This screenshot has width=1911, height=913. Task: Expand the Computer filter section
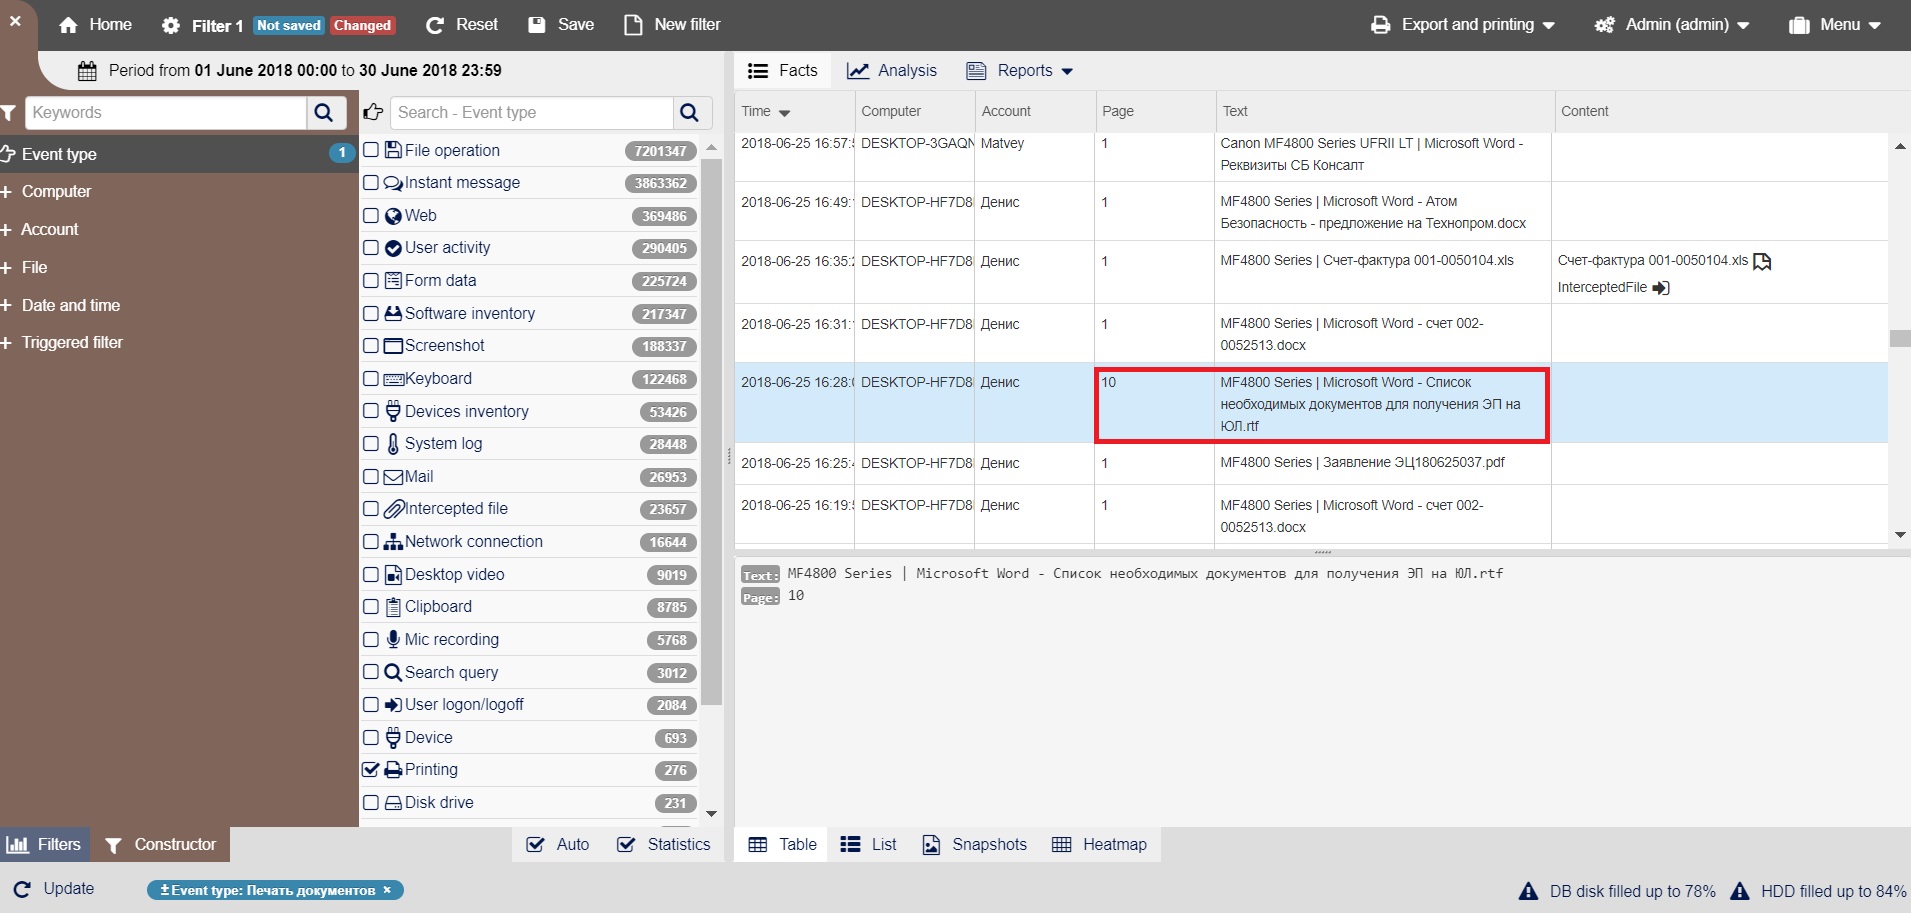click(56, 192)
